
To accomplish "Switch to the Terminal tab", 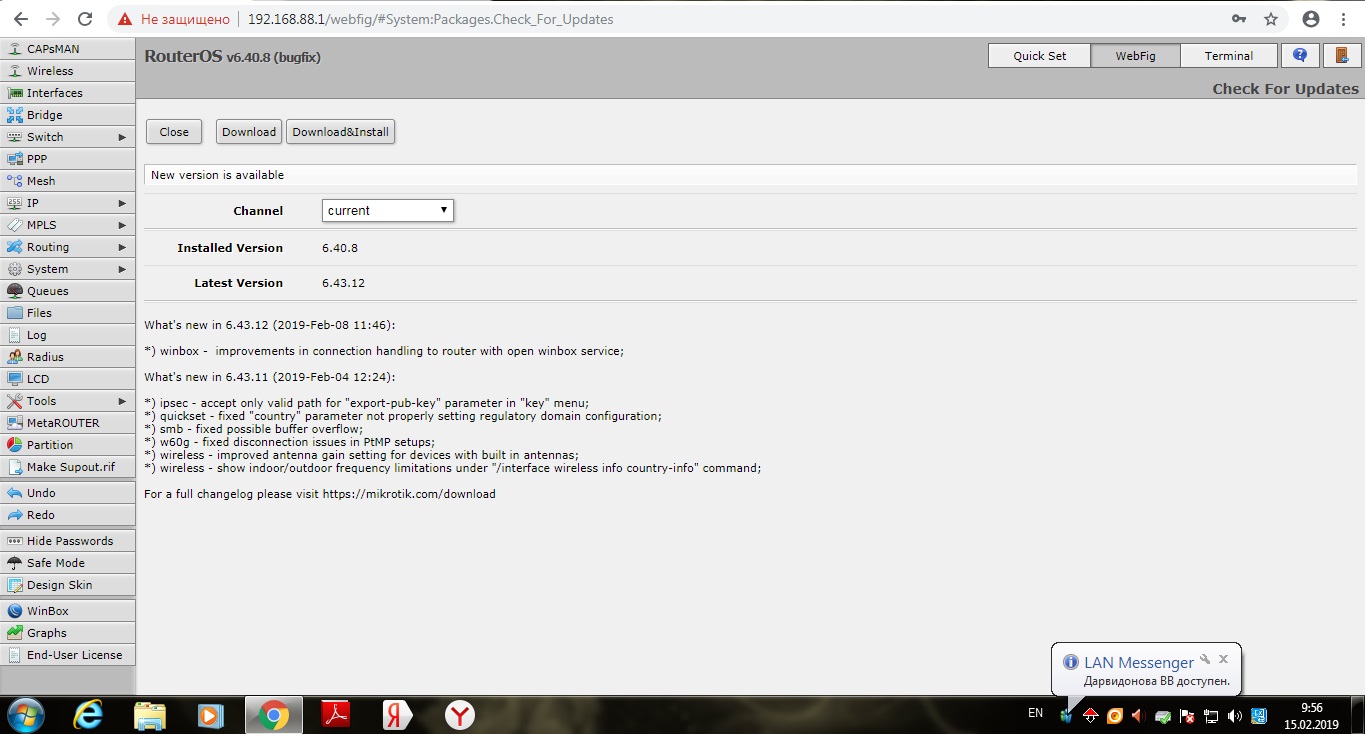I will [x=1229, y=56].
